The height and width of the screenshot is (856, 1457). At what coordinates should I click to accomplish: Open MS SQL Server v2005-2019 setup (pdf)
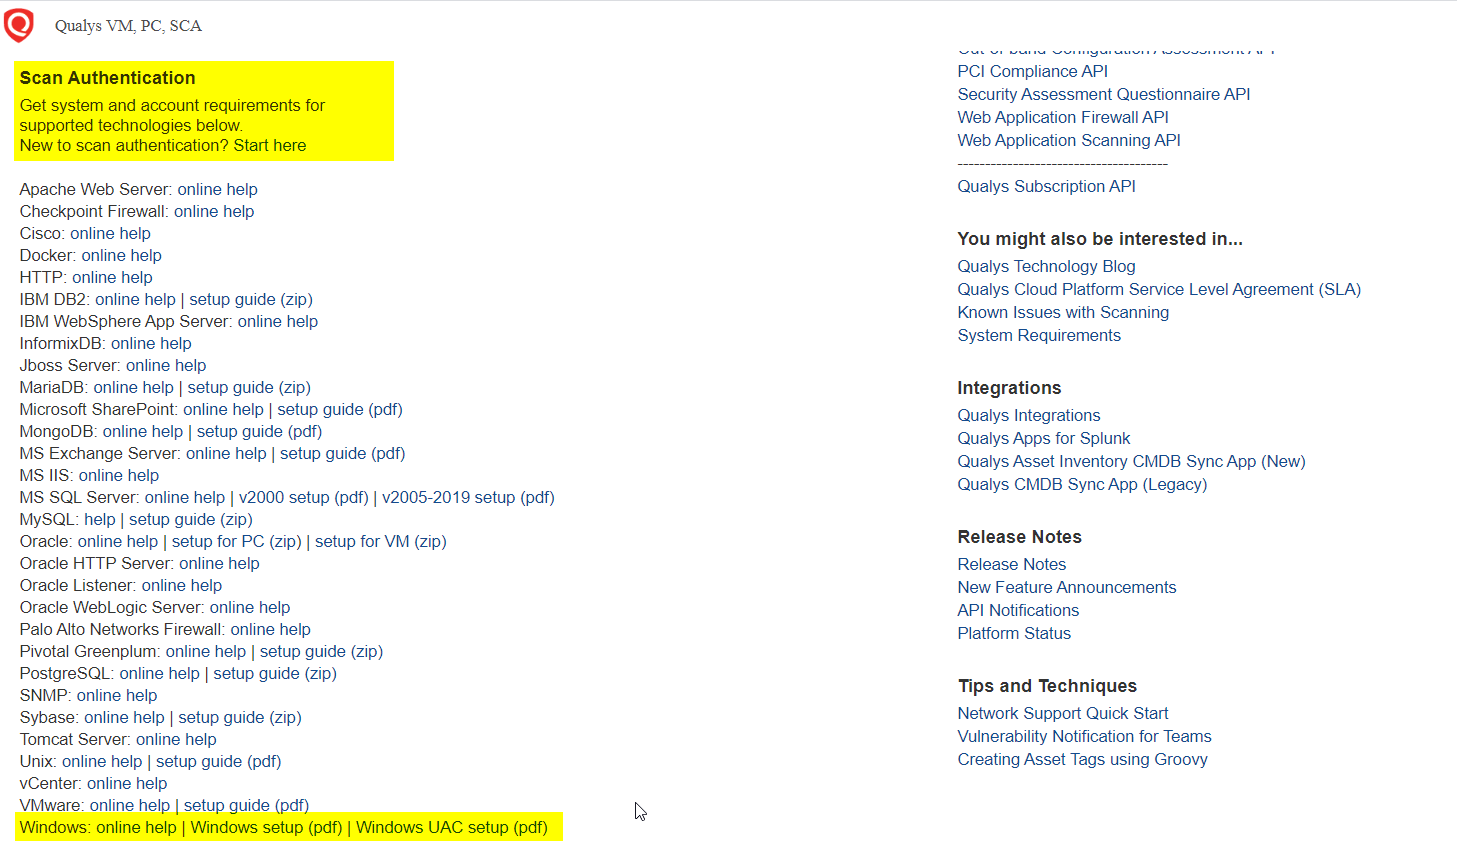467,497
